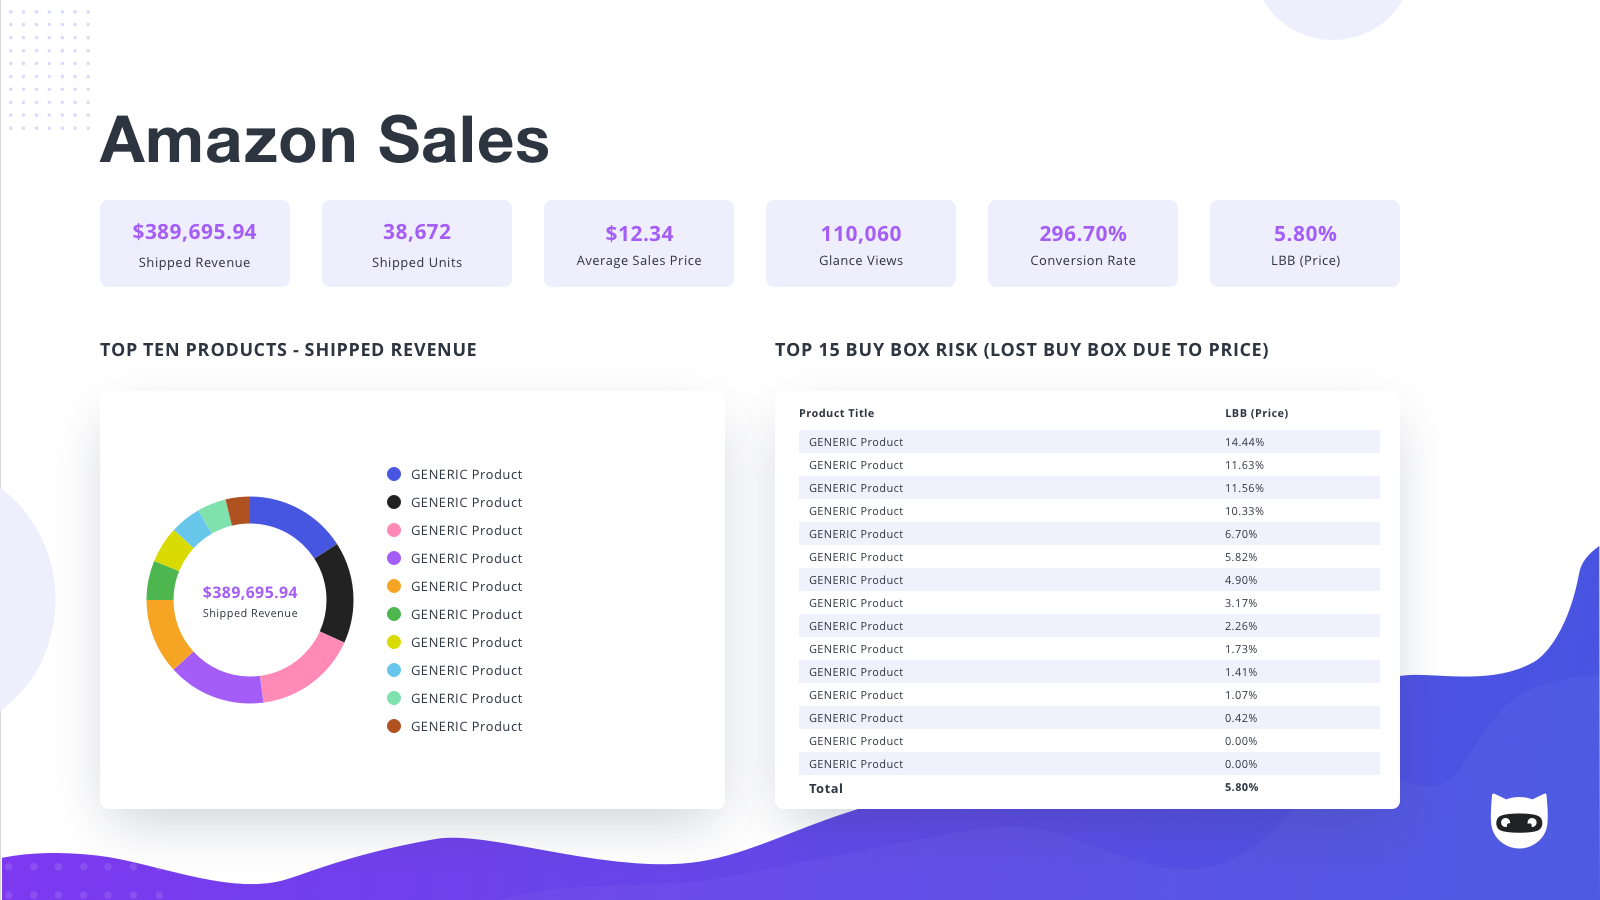The image size is (1600, 900).
Task: Select the table row with 0.42%
Action: (x=1089, y=718)
